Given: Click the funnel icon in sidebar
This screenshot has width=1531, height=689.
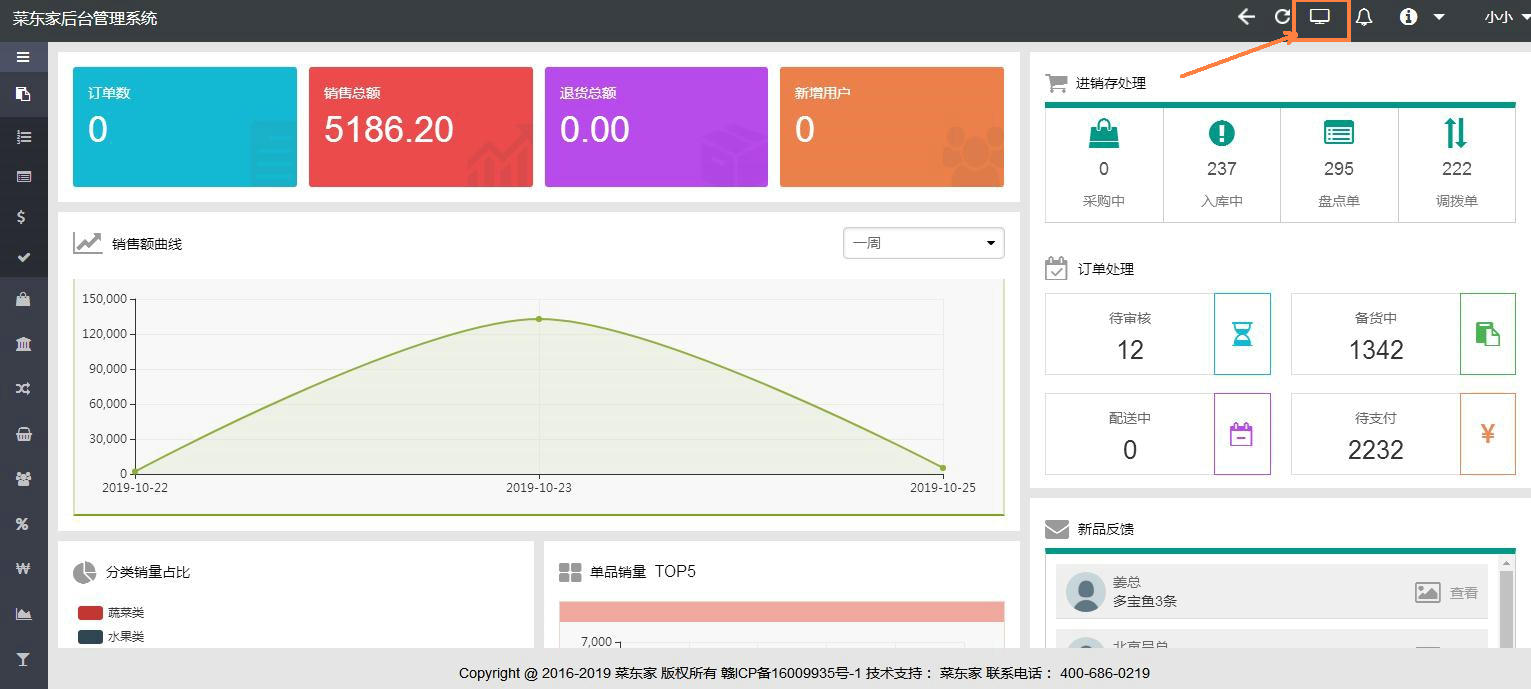Looking at the screenshot, I should click(23, 659).
